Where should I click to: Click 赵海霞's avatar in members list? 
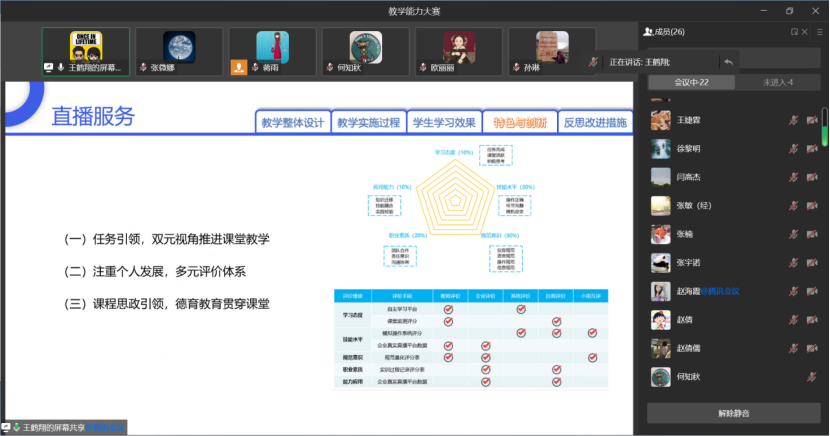660,292
